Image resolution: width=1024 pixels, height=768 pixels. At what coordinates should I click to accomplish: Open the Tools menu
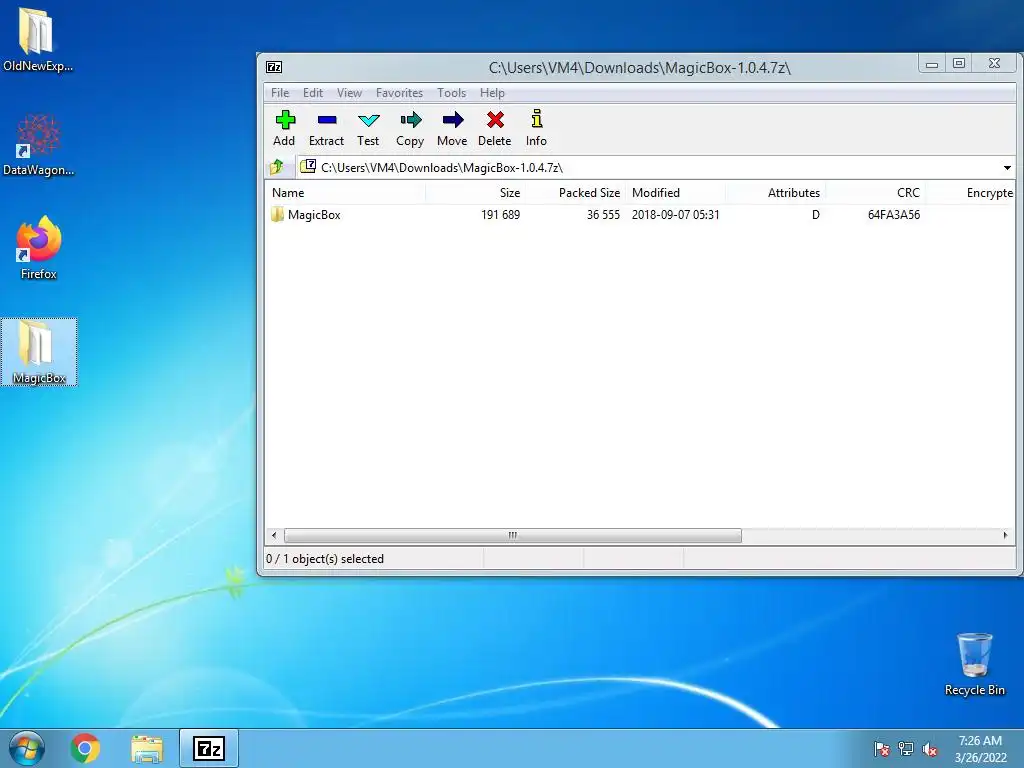pyautogui.click(x=451, y=93)
